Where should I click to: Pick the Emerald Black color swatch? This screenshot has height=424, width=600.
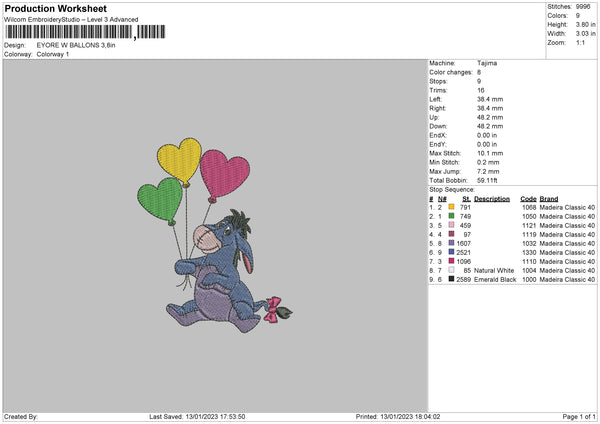tap(451, 279)
